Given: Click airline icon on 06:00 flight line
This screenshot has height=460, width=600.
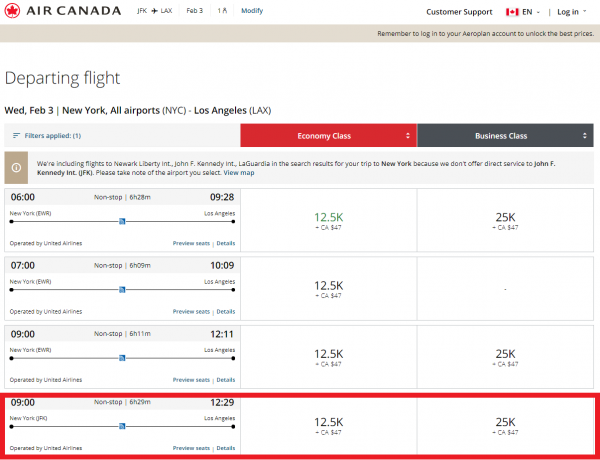Looking at the screenshot, I should point(122,221).
